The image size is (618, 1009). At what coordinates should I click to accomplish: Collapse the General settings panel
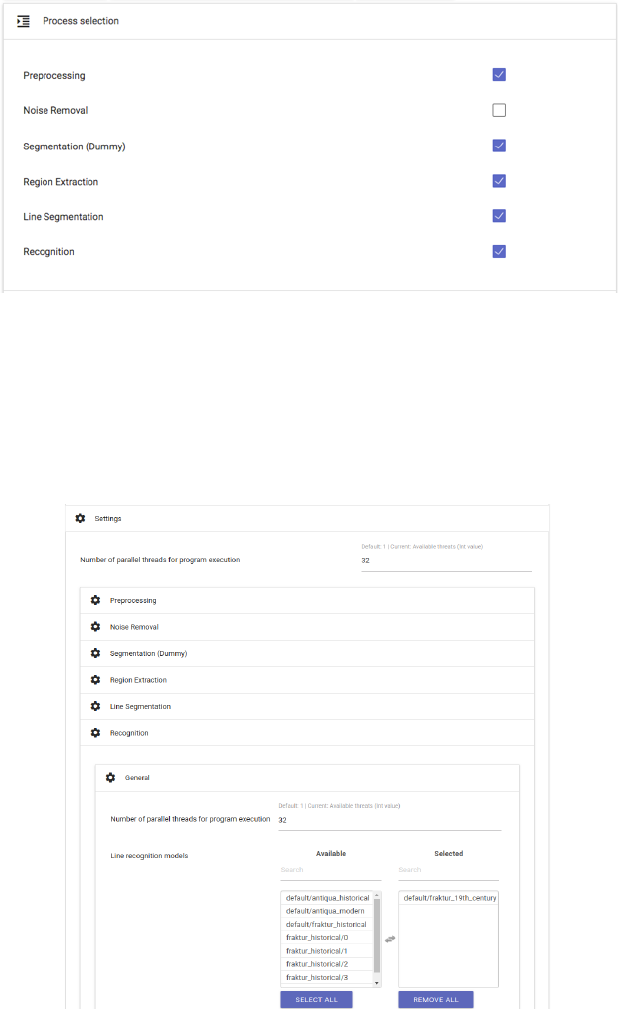tap(137, 777)
